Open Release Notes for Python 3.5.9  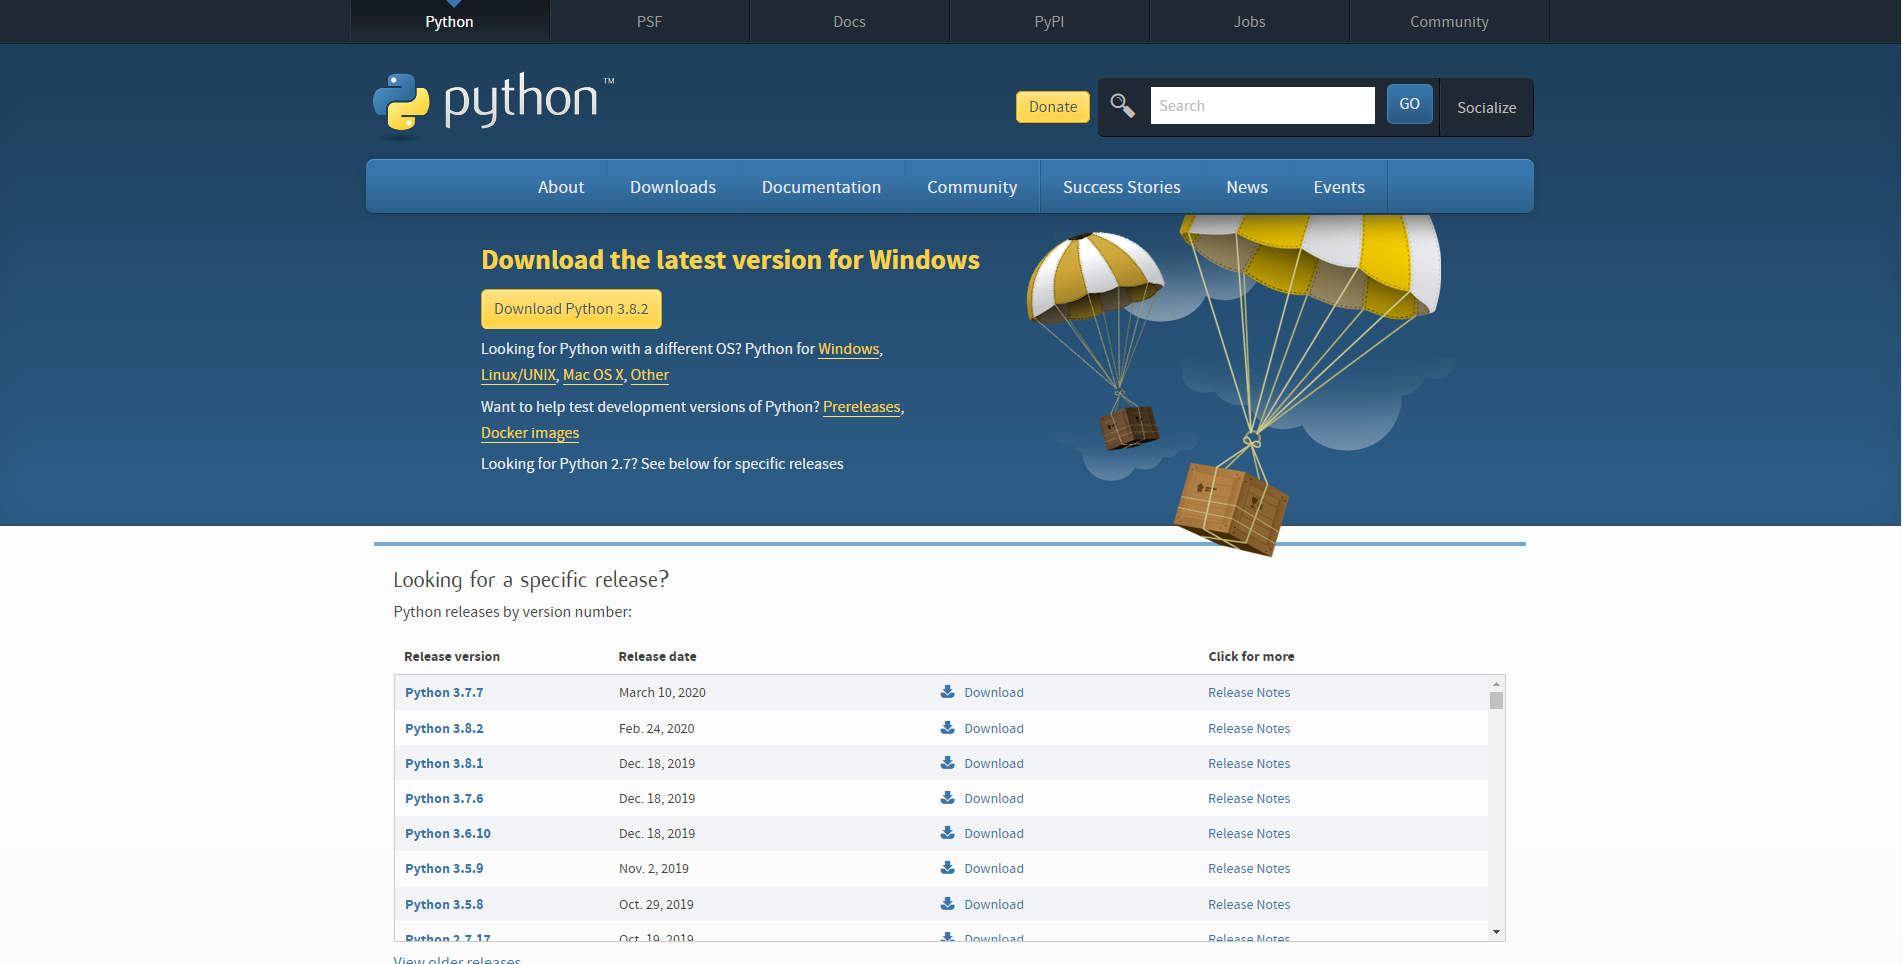[1249, 868]
